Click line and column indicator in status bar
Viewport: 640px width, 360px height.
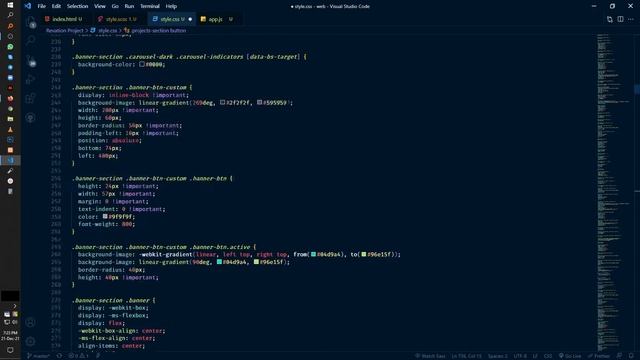pyautogui.click(x=466, y=356)
